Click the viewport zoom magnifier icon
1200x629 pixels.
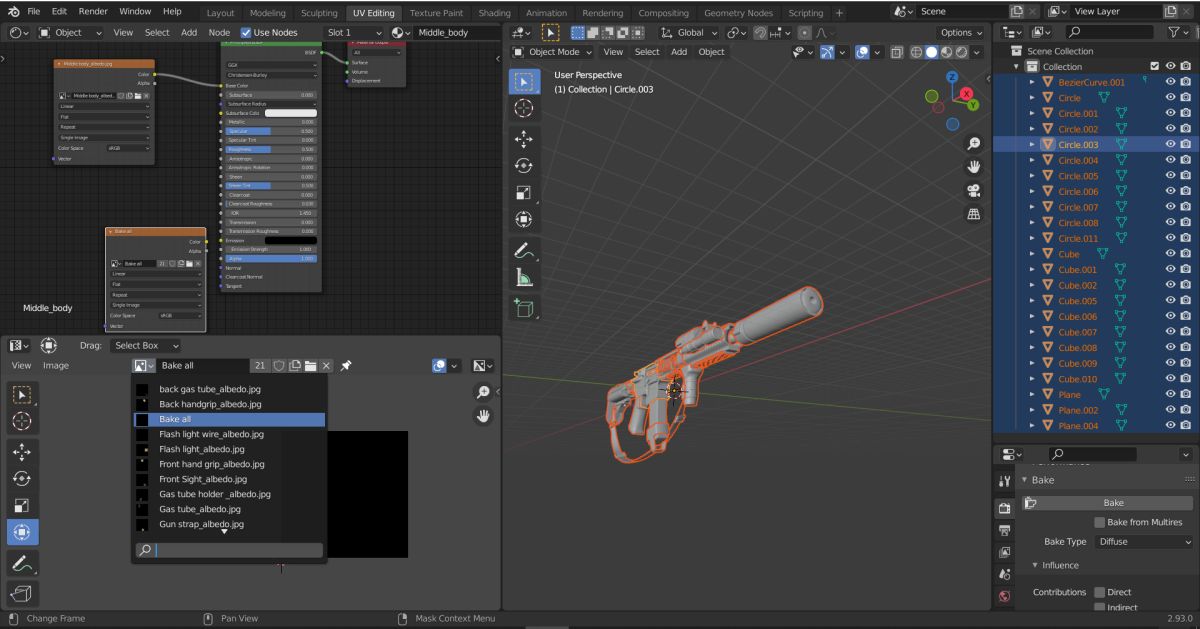(973, 144)
